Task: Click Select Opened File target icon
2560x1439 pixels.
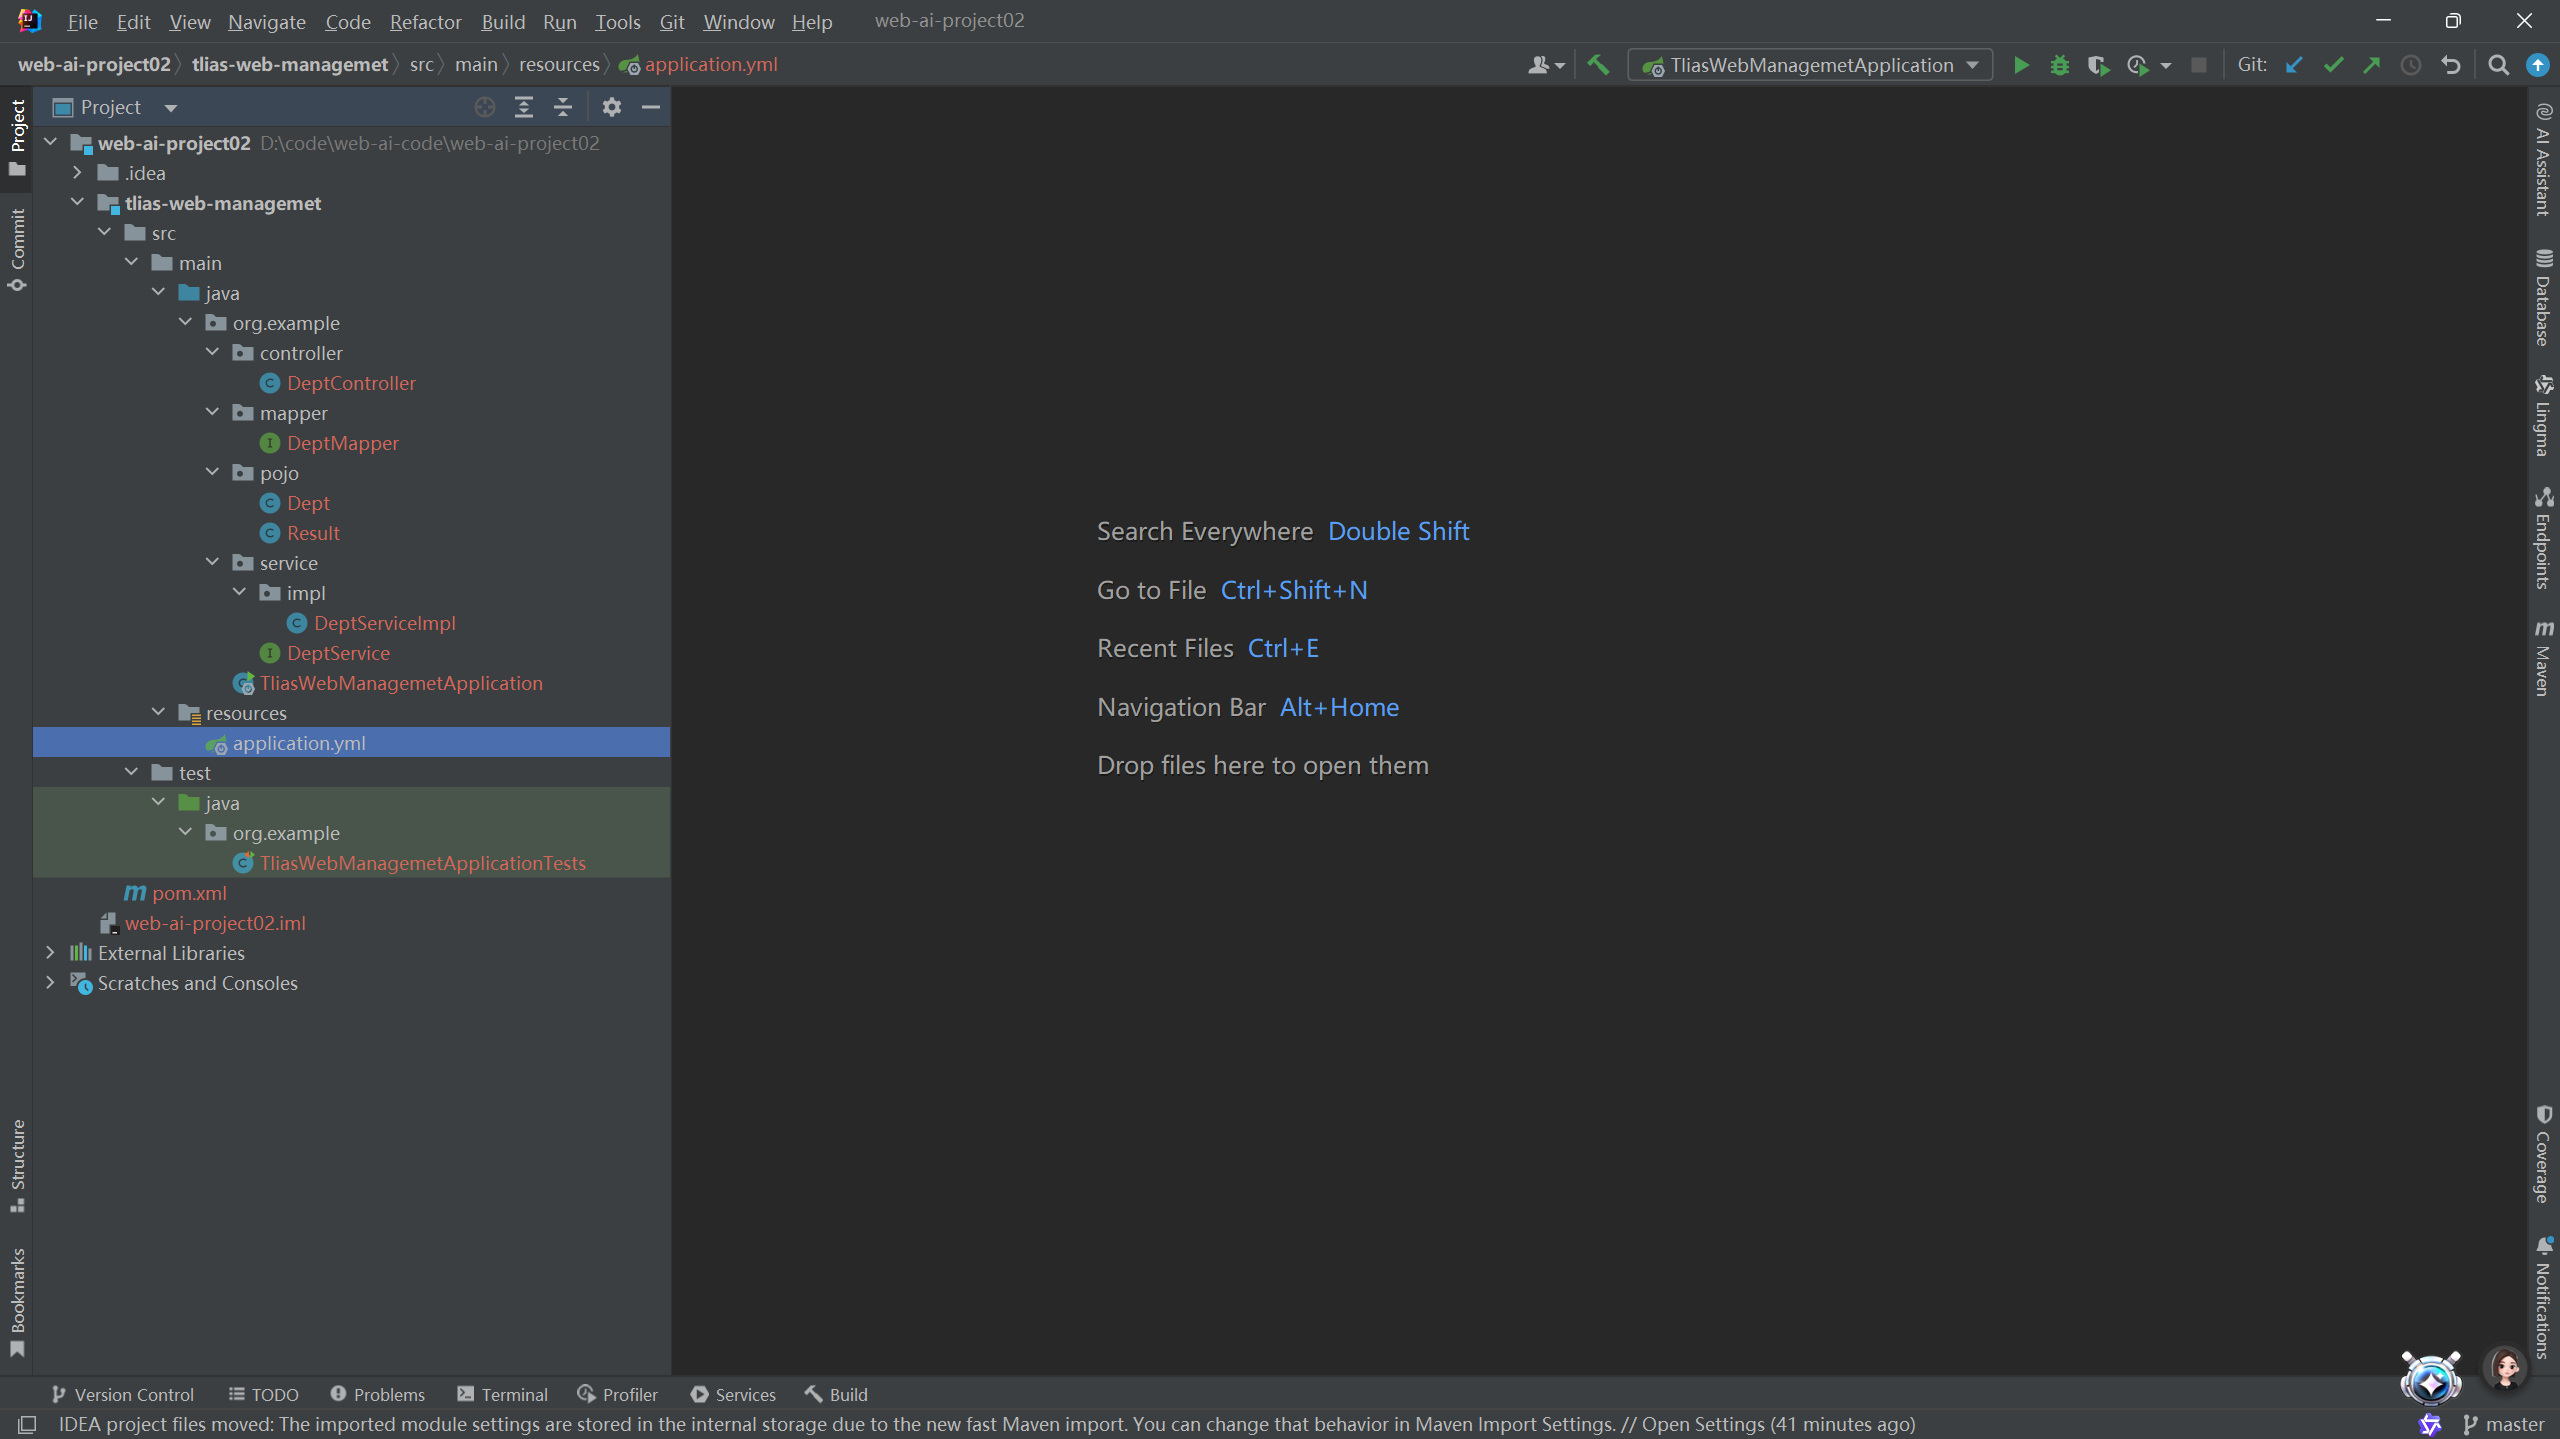Action: (485, 107)
